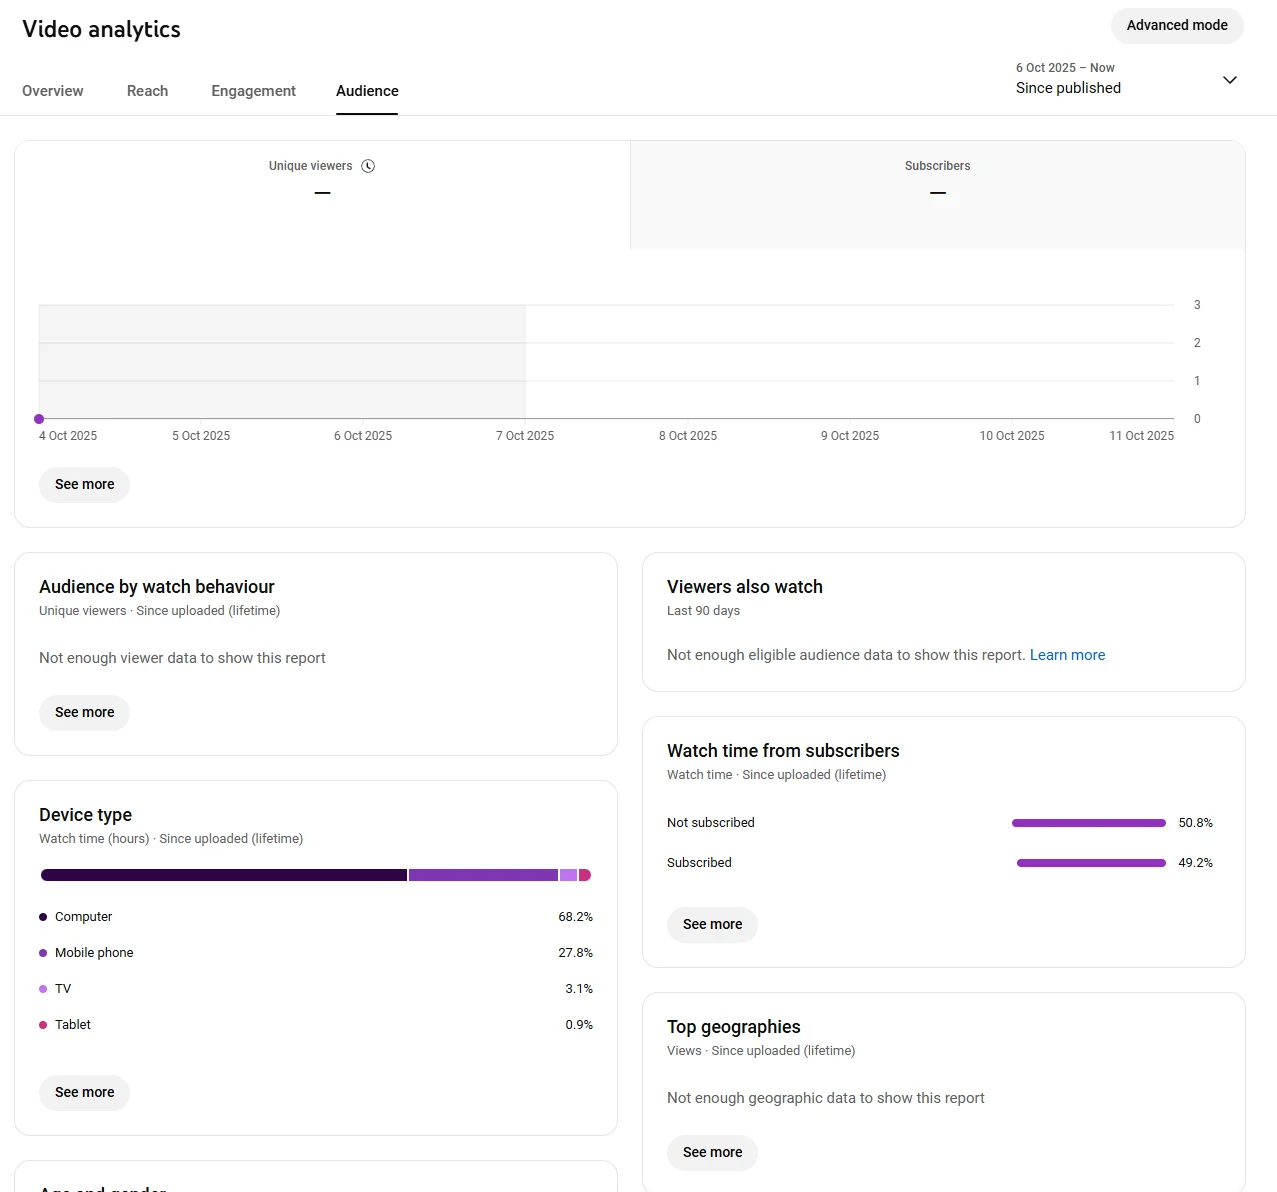Select the Unique viewers metric card
The image size is (1277, 1192).
click(x=322, y=195)
